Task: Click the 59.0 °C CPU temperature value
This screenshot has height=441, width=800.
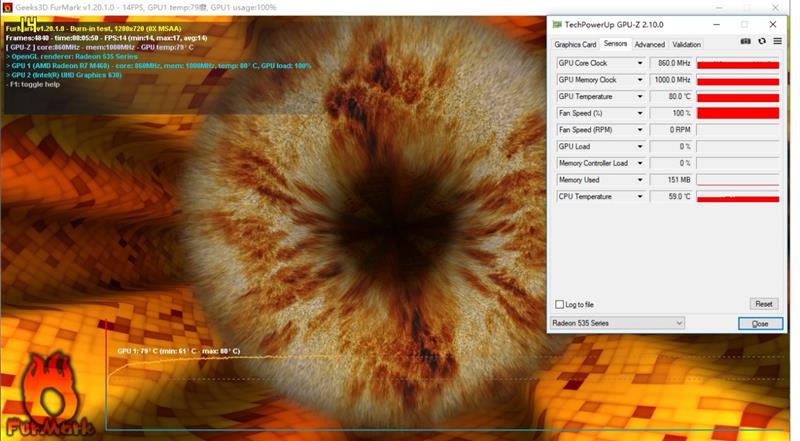Action: click(x=671, y=197)
